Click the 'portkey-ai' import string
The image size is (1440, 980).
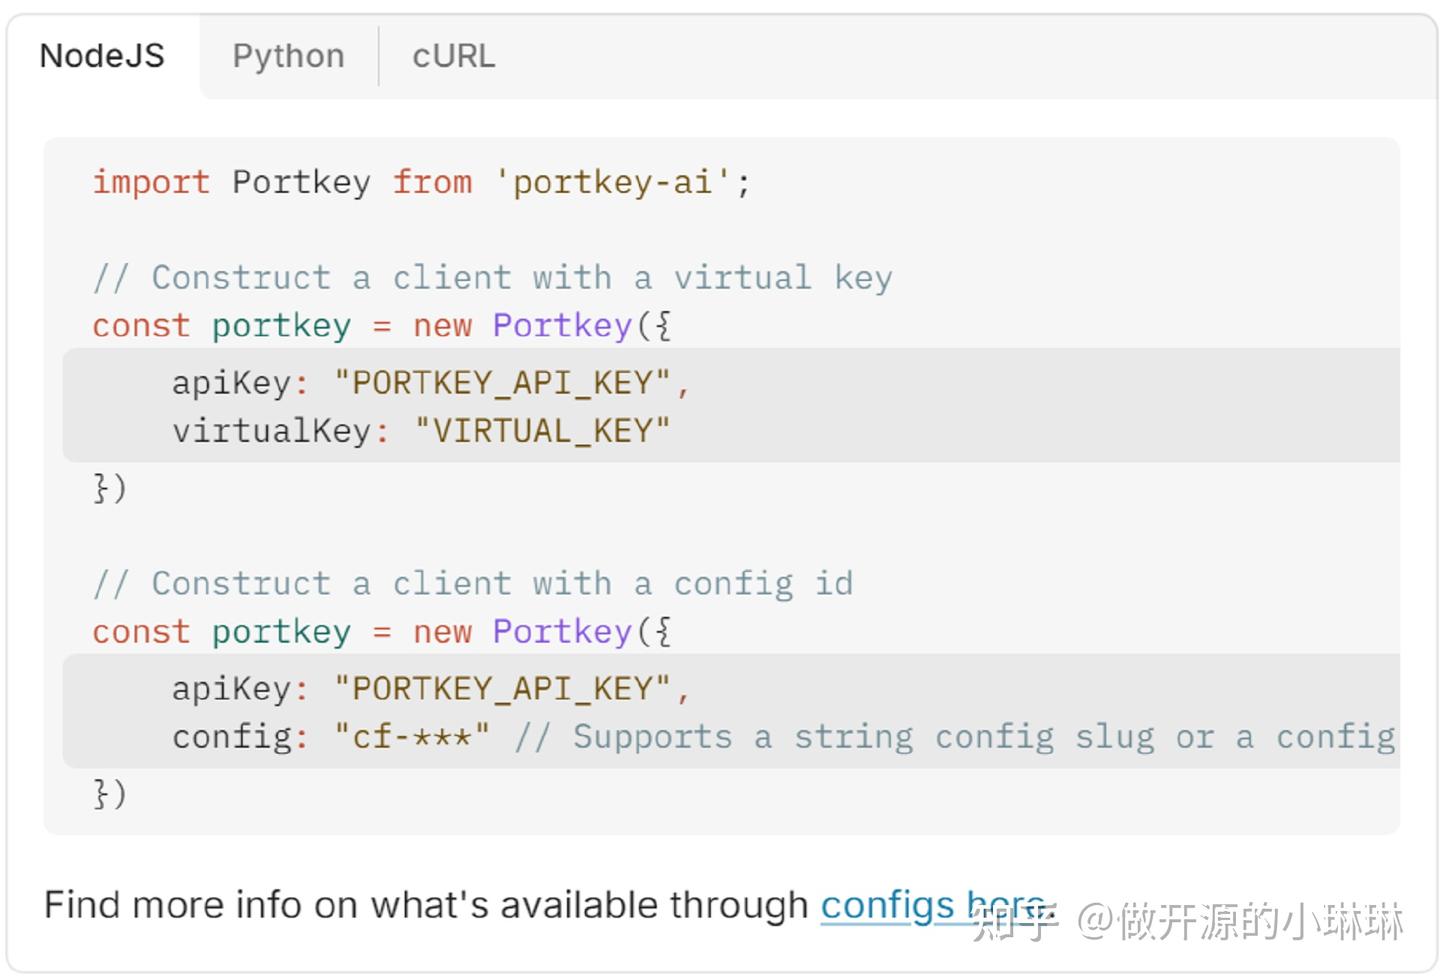click(x=612, y=182)
